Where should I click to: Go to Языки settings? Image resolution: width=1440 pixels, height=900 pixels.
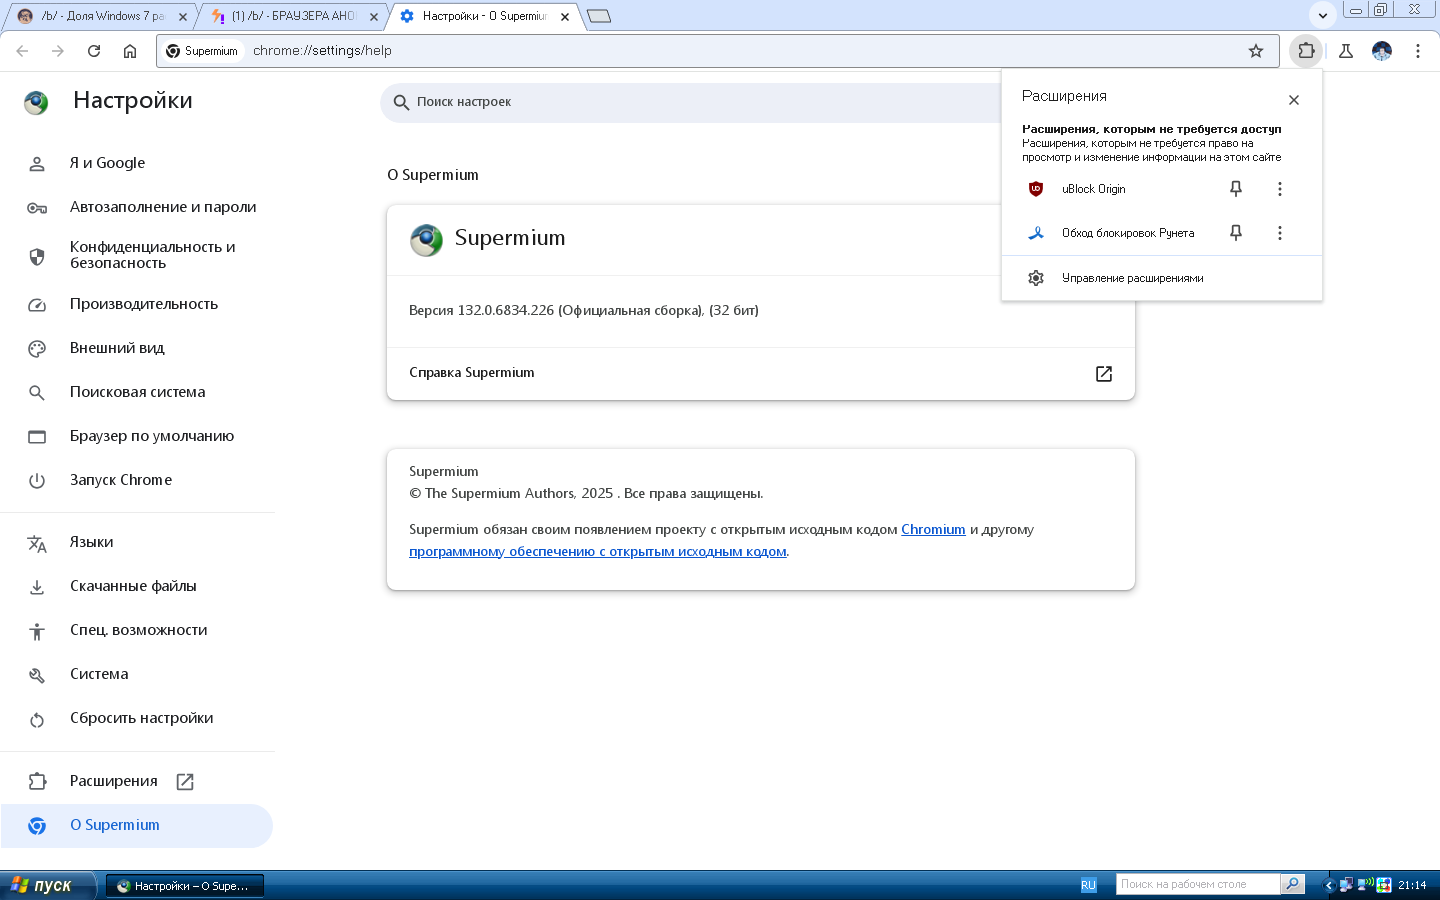(137, 542)
